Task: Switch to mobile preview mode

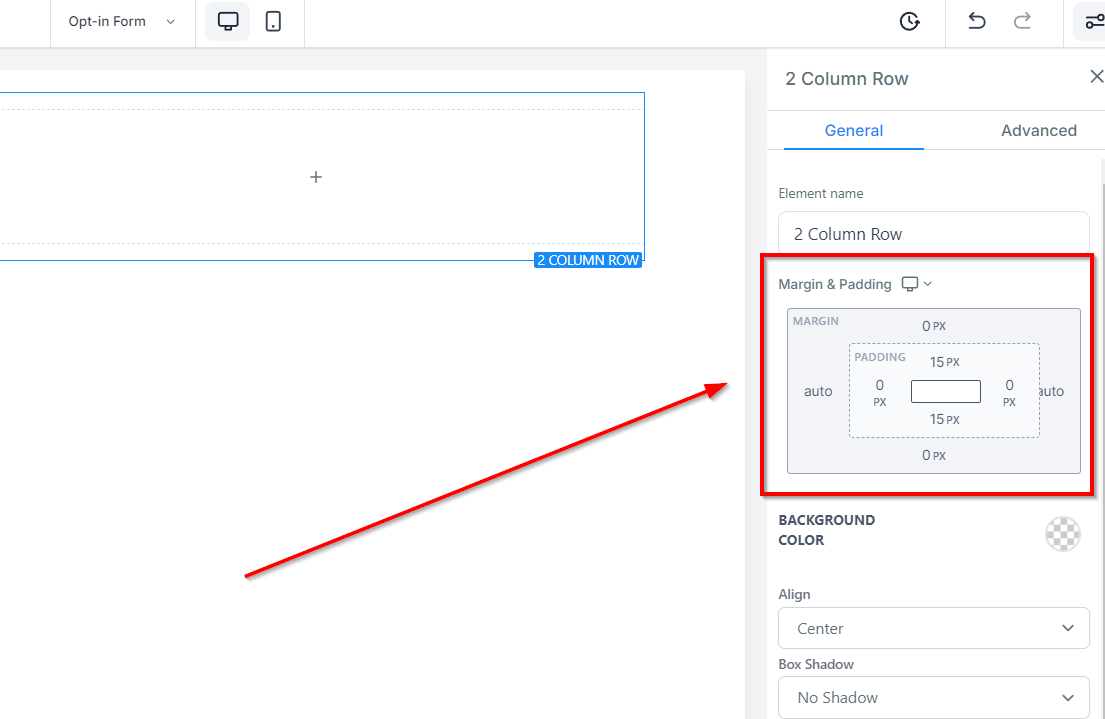Action: 273,22
